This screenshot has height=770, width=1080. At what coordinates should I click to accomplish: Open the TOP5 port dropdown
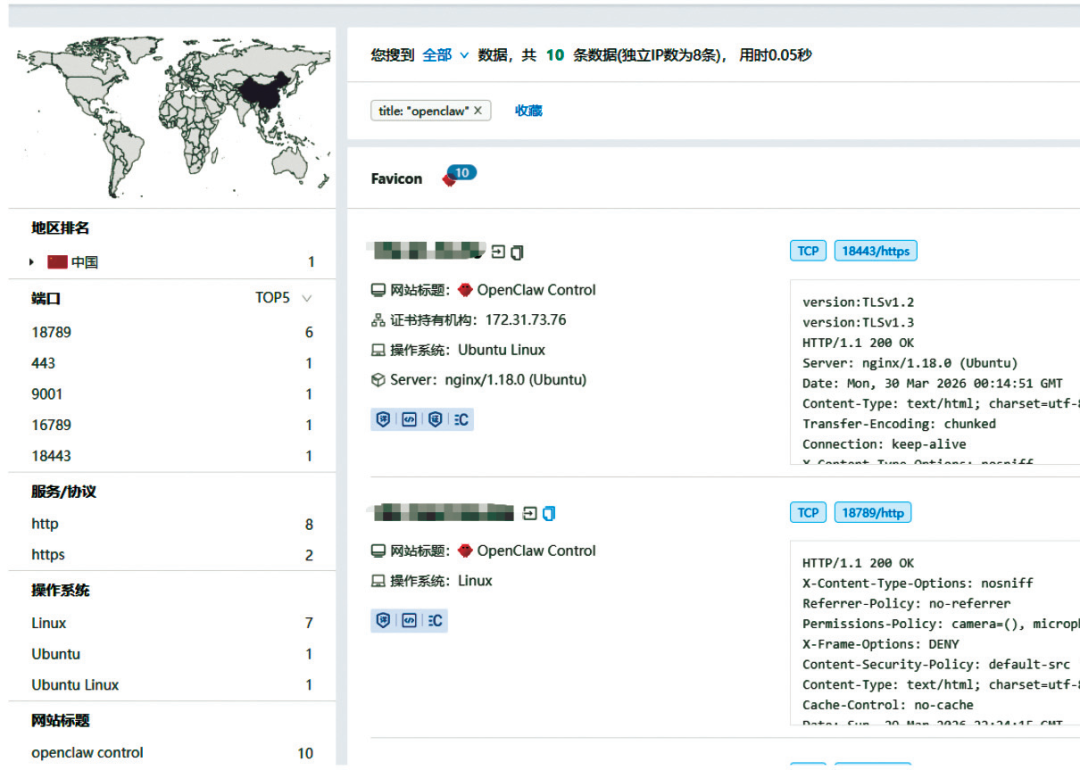pos(283,298)
